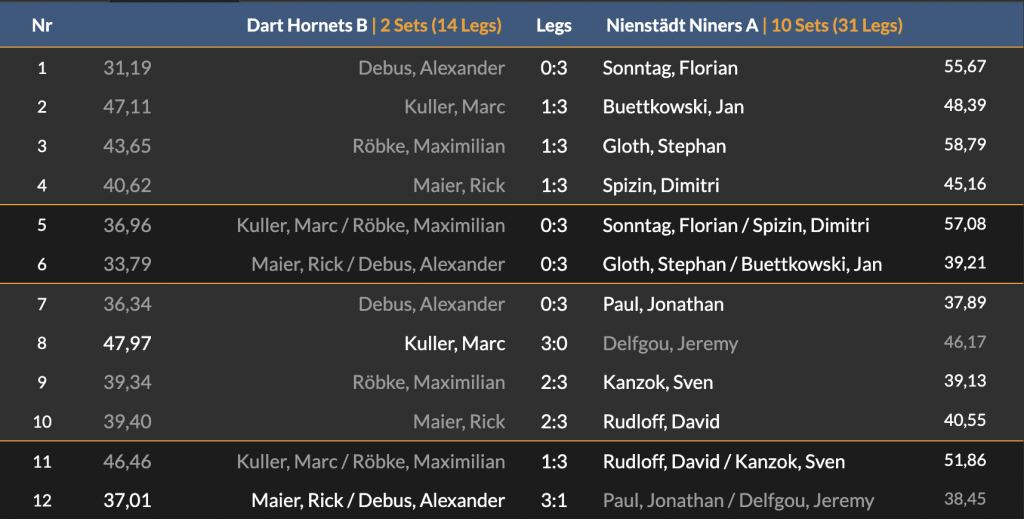
Task: Click Delfgou, Jeremy in match 8
Action: coord(670,344)
